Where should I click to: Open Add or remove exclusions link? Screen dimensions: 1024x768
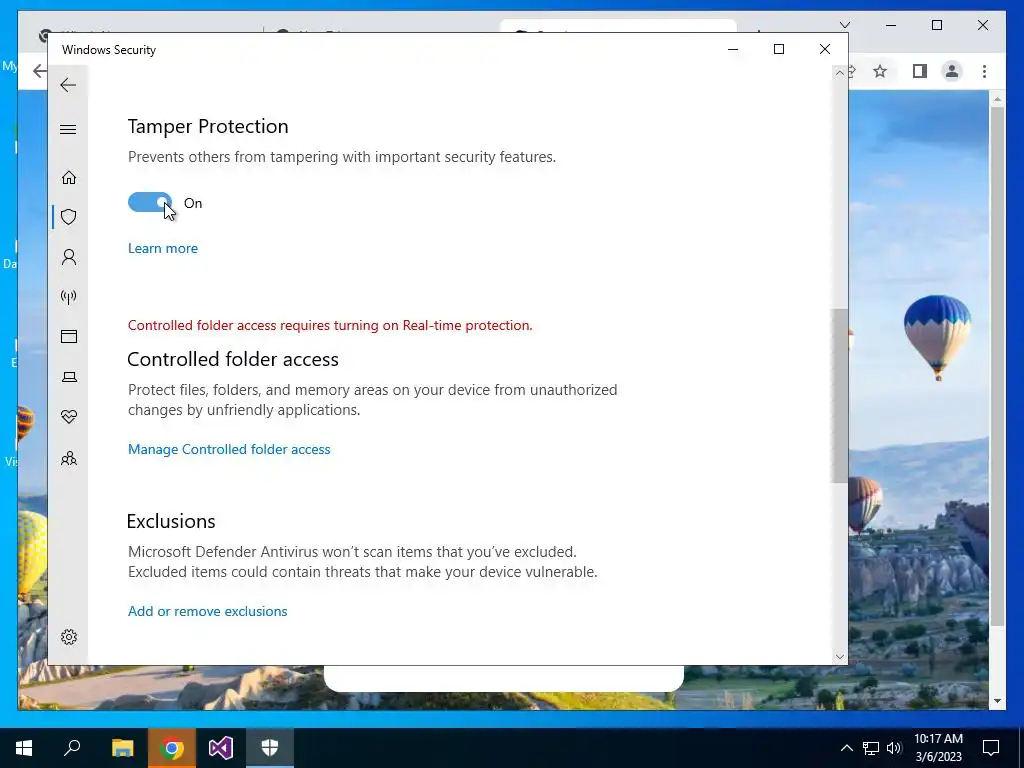tap(208, 611)
